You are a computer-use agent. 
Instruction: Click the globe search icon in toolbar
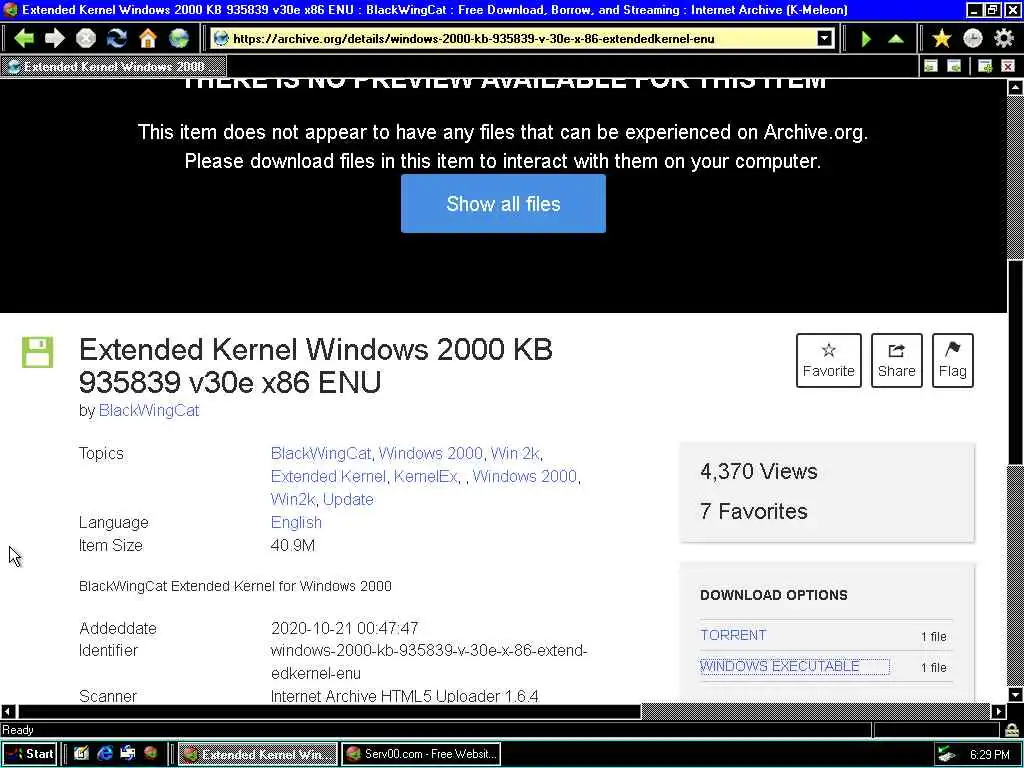click(179, 39)
